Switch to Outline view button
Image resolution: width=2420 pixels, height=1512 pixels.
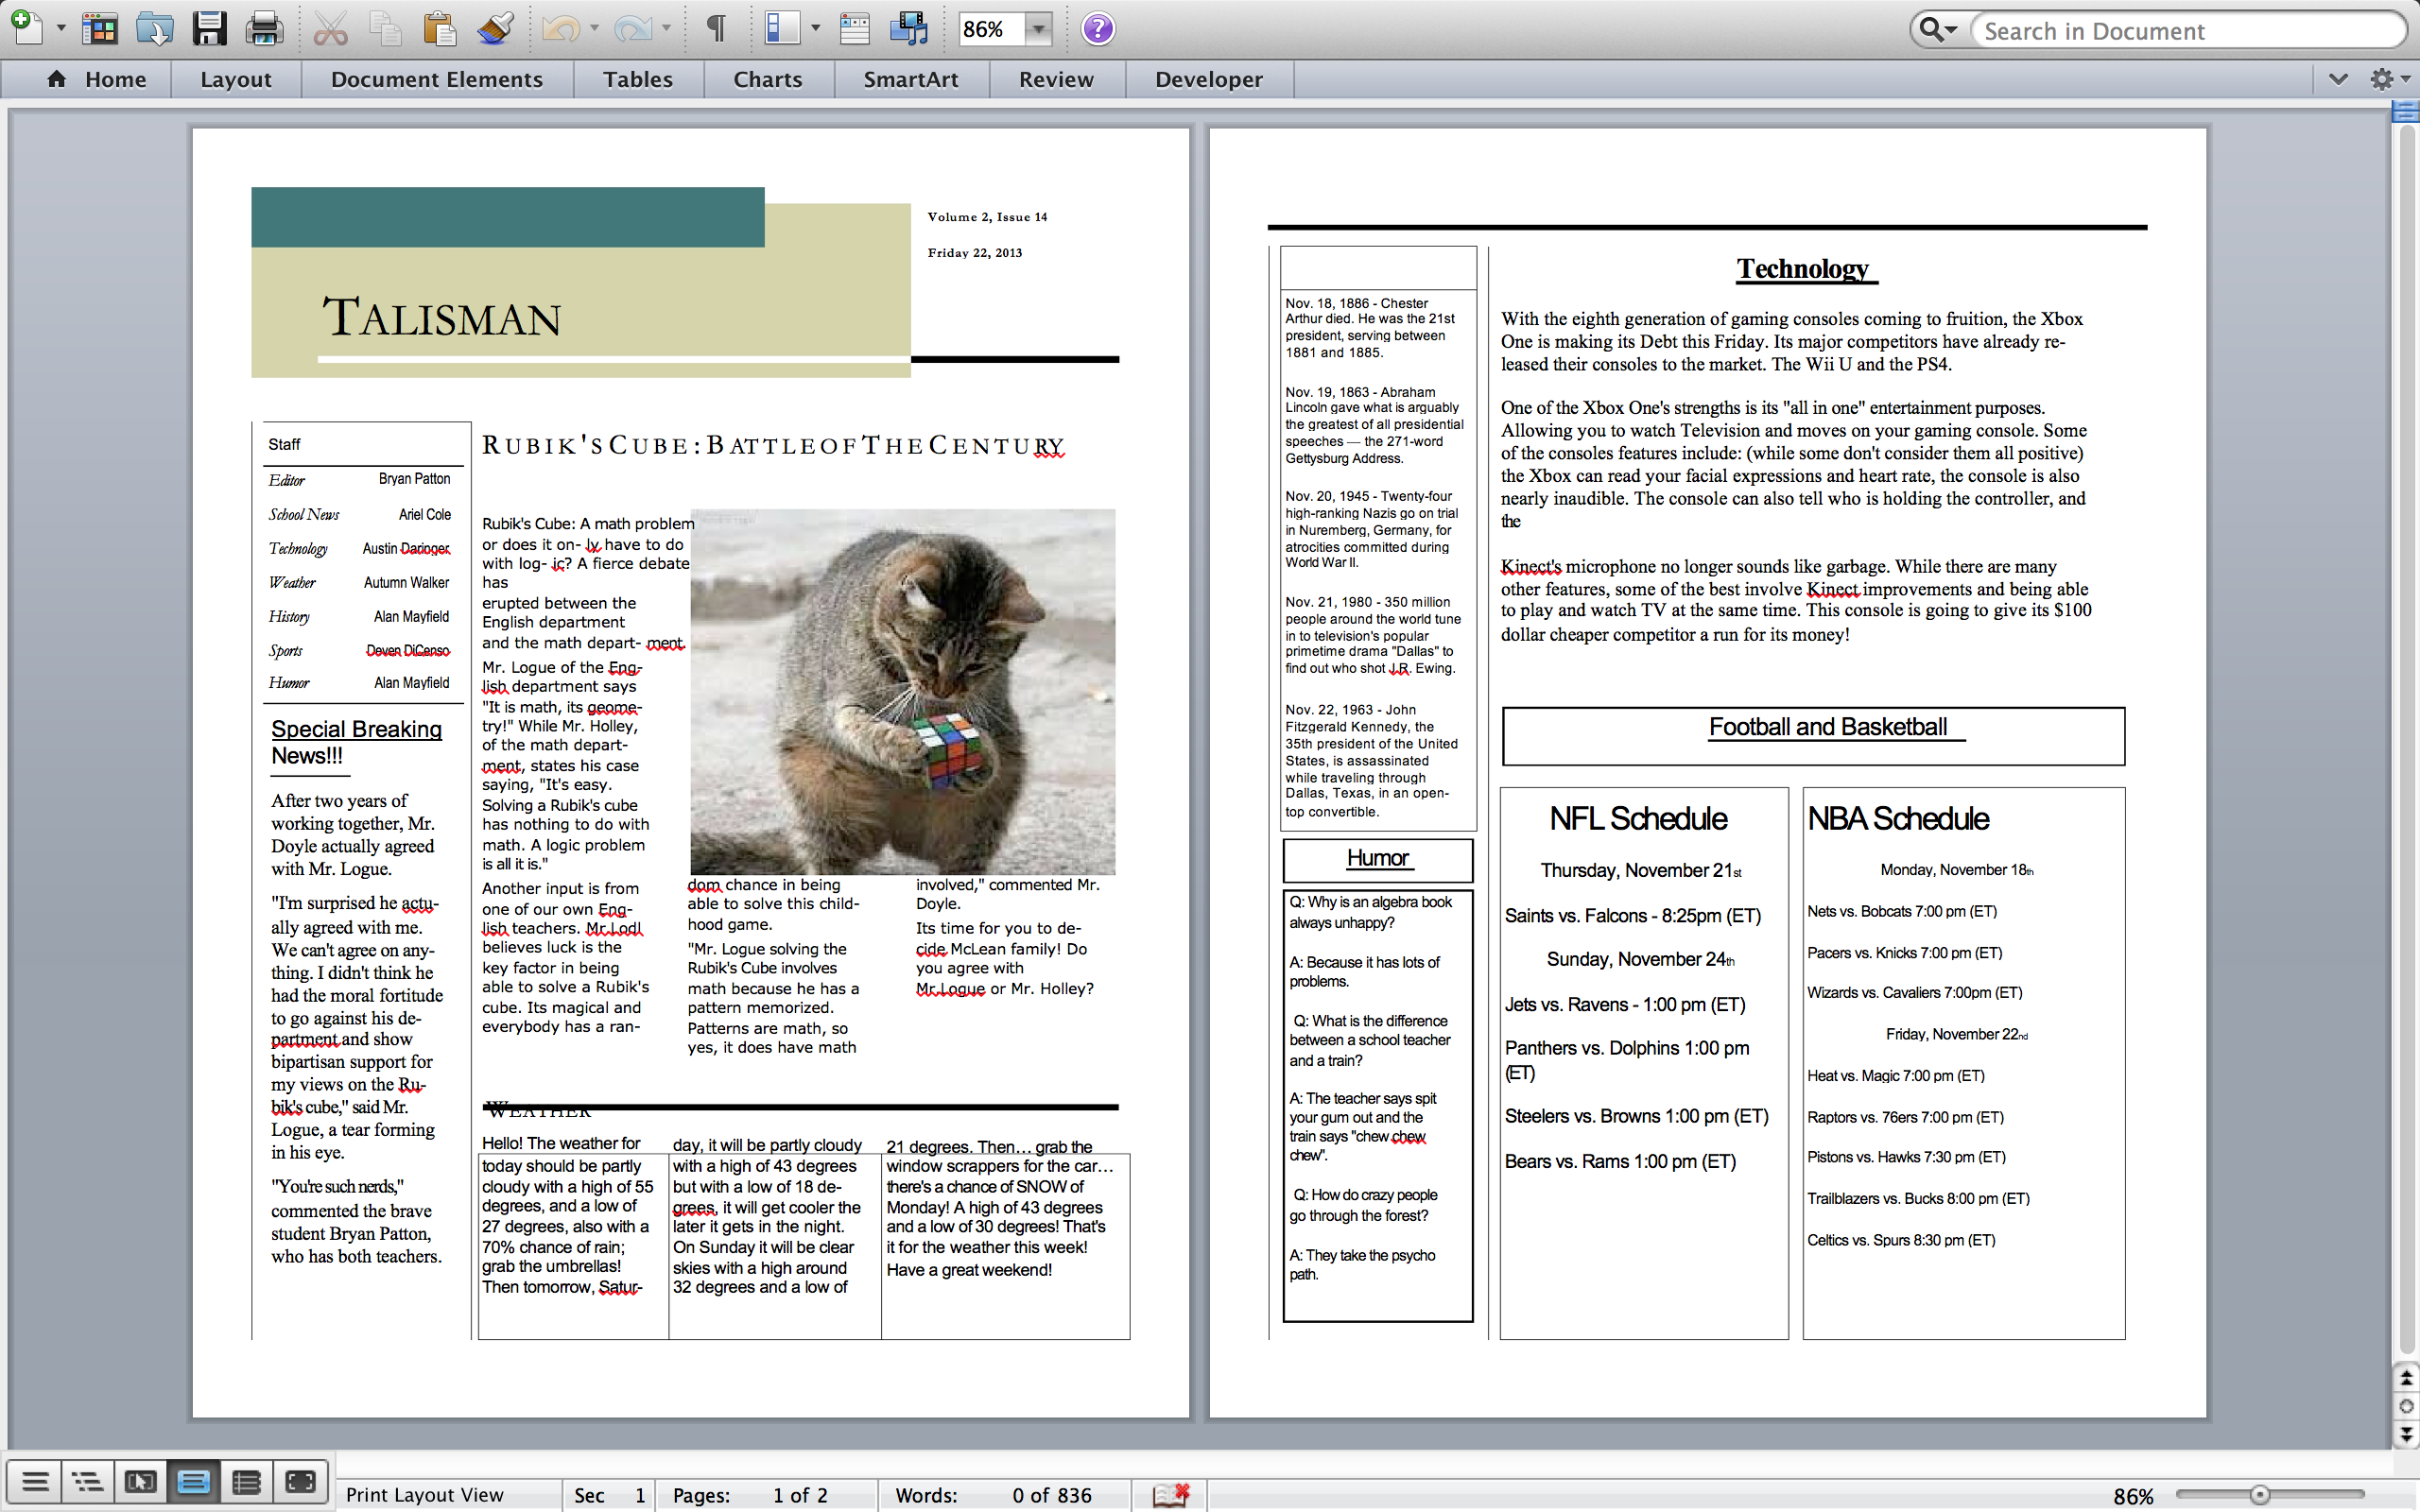click(88, 1481)
